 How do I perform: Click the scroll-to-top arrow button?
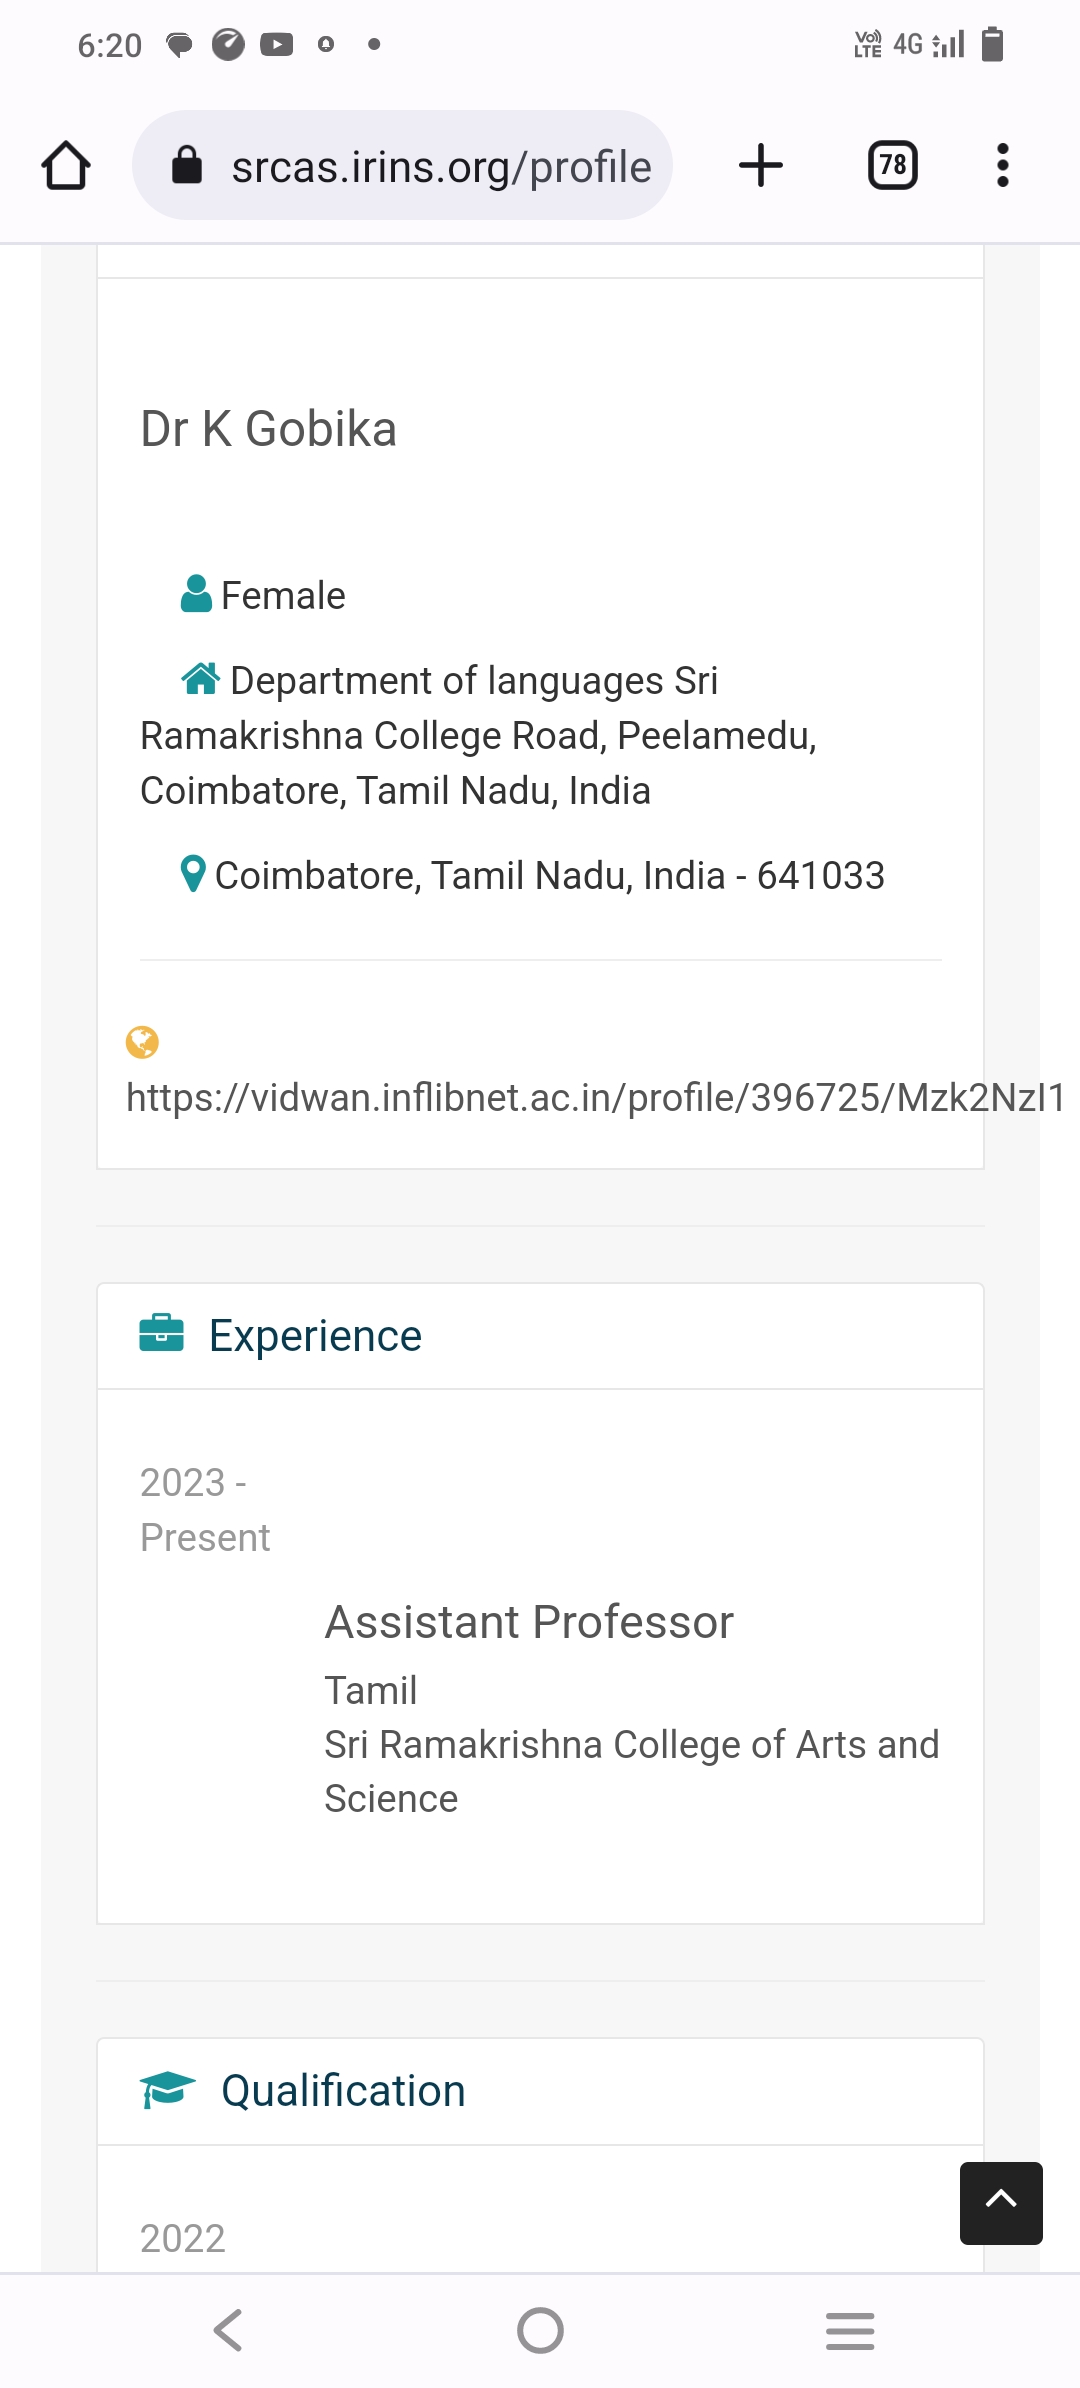click(x=1000, y=2202)
